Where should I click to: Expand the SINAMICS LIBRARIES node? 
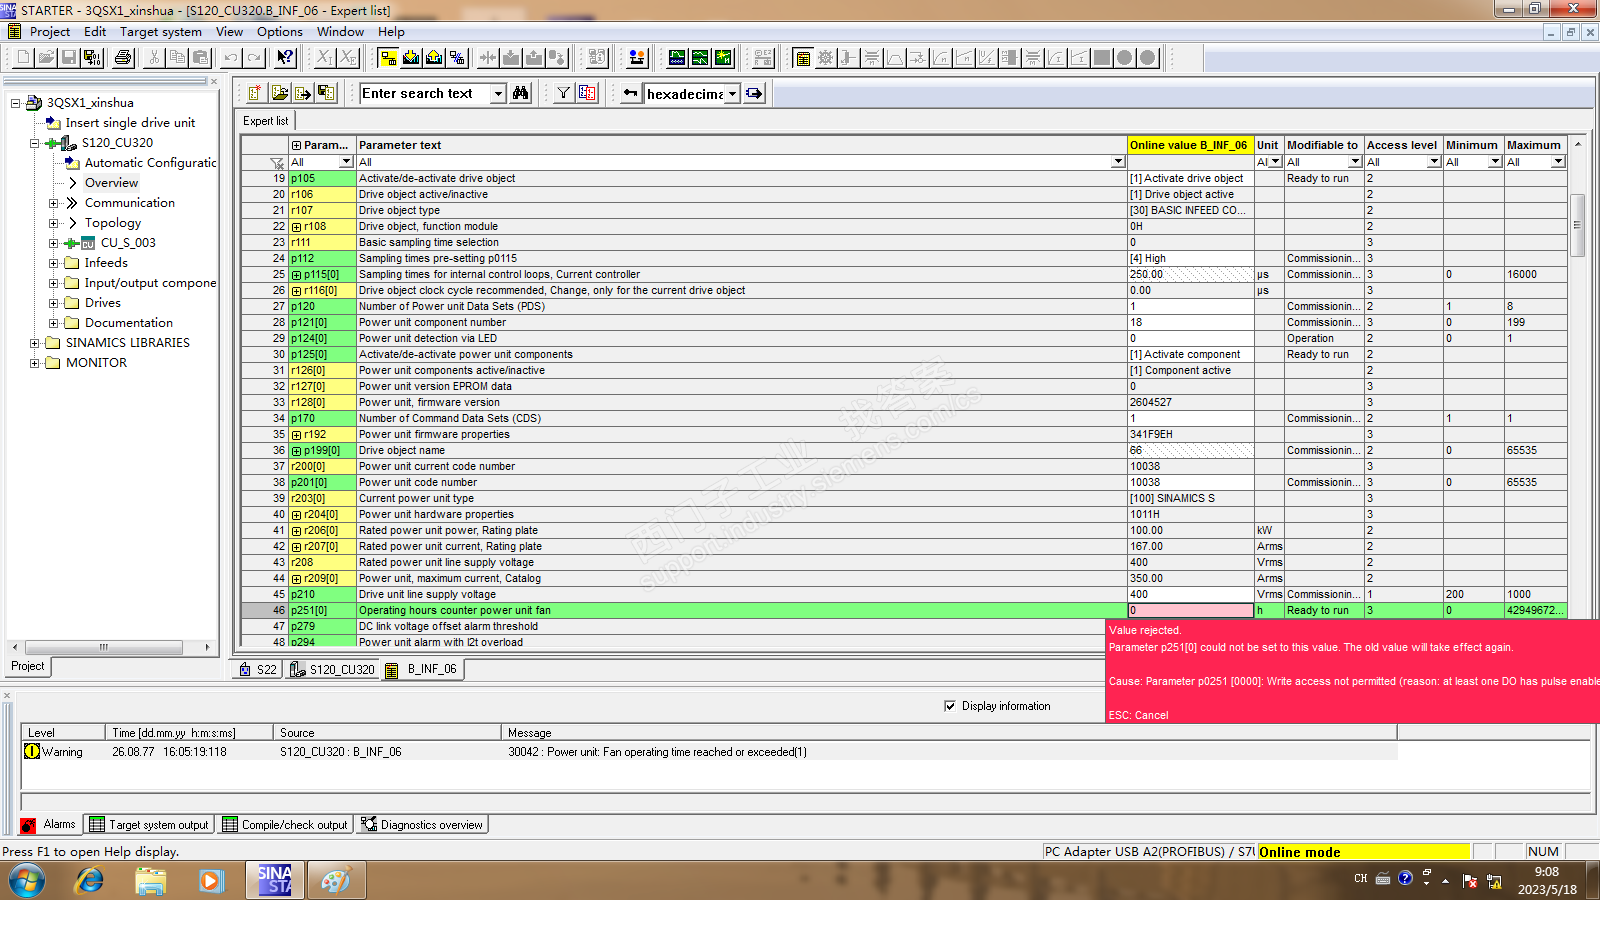pos(35,343)
